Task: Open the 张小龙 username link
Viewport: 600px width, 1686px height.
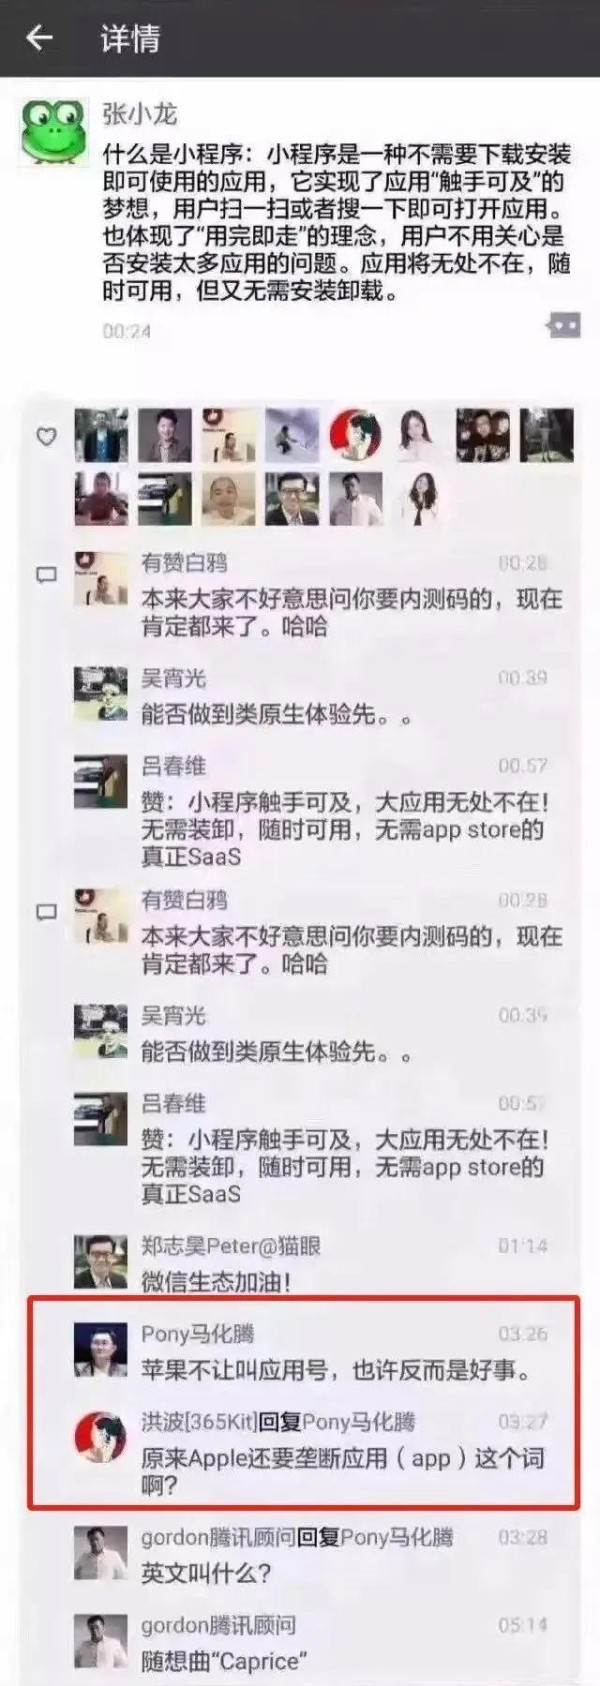Action: pyautogui.click(x=140, y=114)
